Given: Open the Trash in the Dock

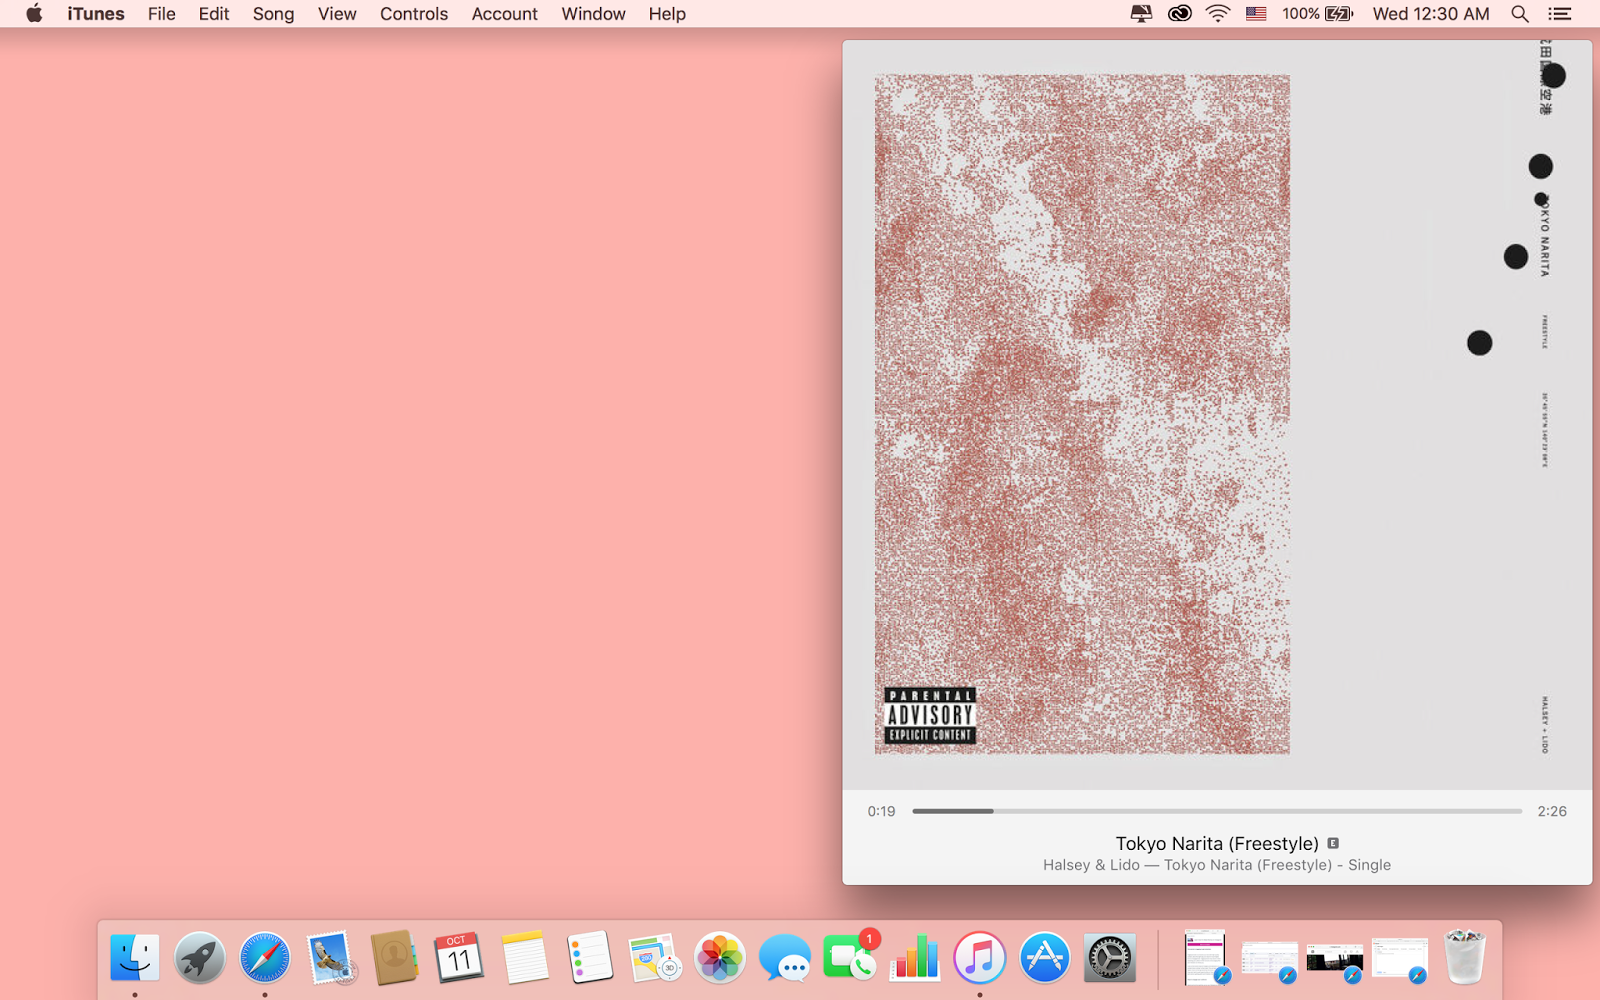Looking at the screenshot, I should 1465,958.
